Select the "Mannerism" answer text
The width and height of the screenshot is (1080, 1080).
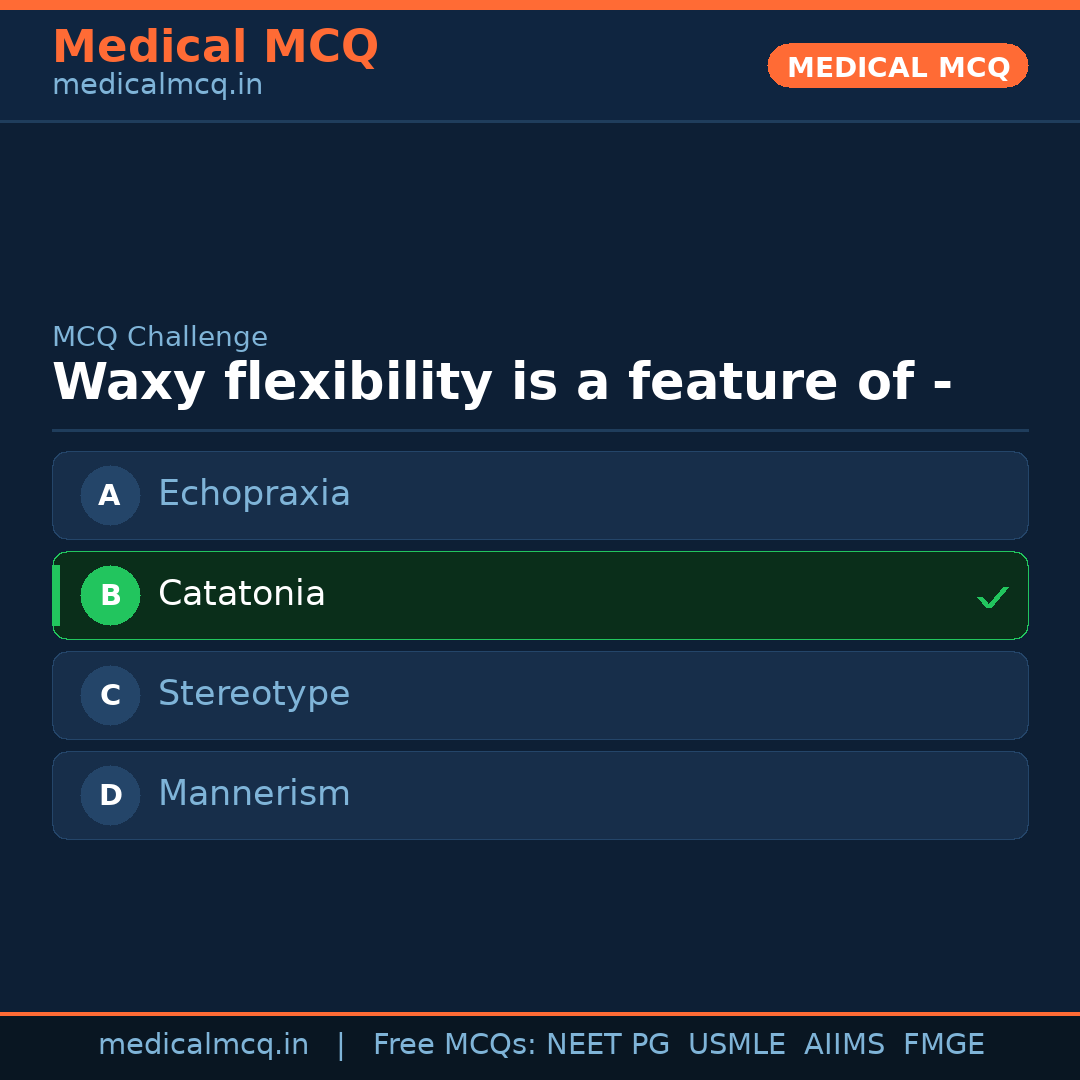(254, 794)
